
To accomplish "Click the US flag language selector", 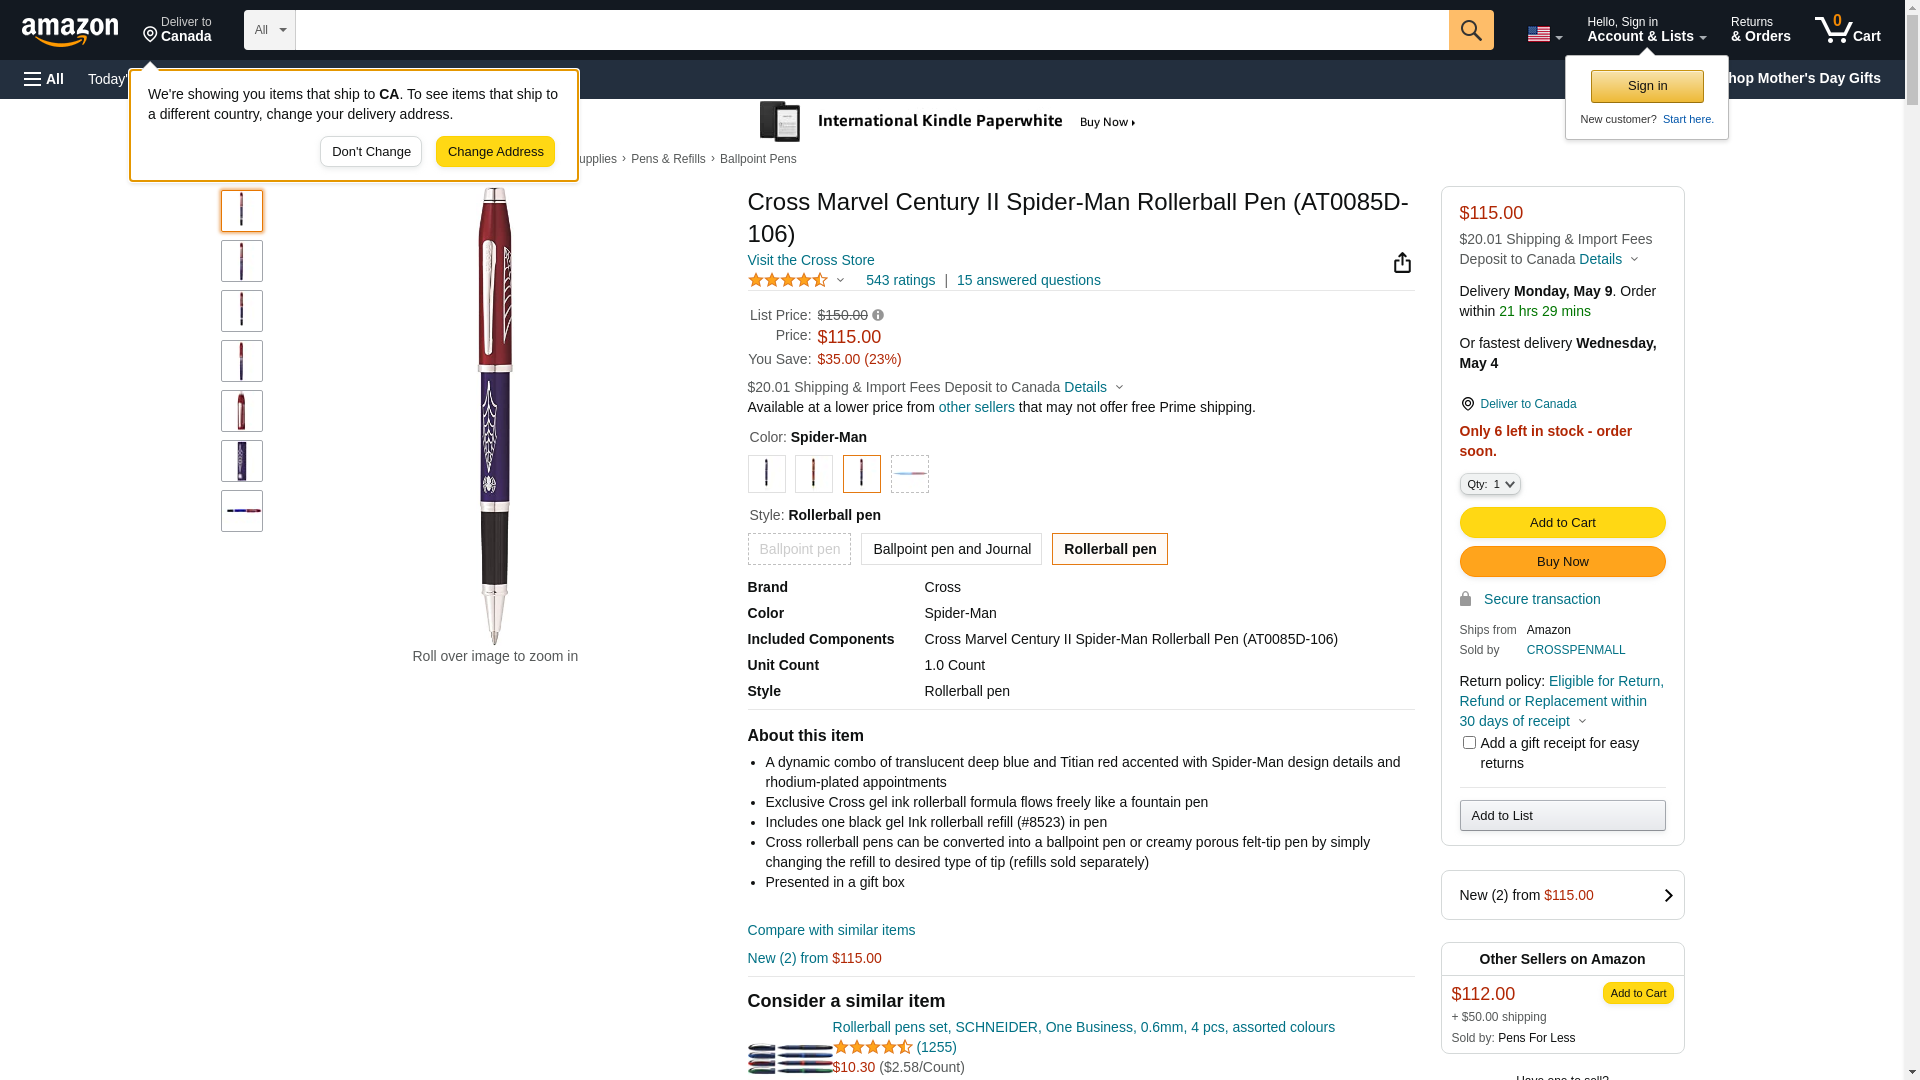I will pyautogui.click(x=1544, y=34).
